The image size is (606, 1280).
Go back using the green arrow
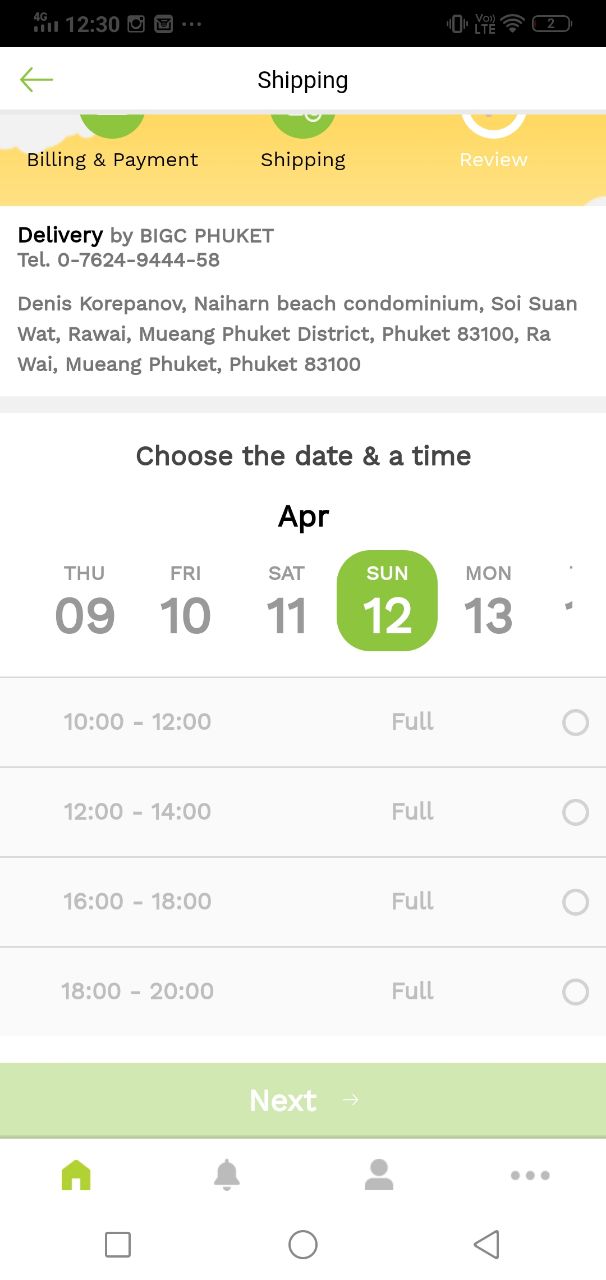(x=36, y=80)
